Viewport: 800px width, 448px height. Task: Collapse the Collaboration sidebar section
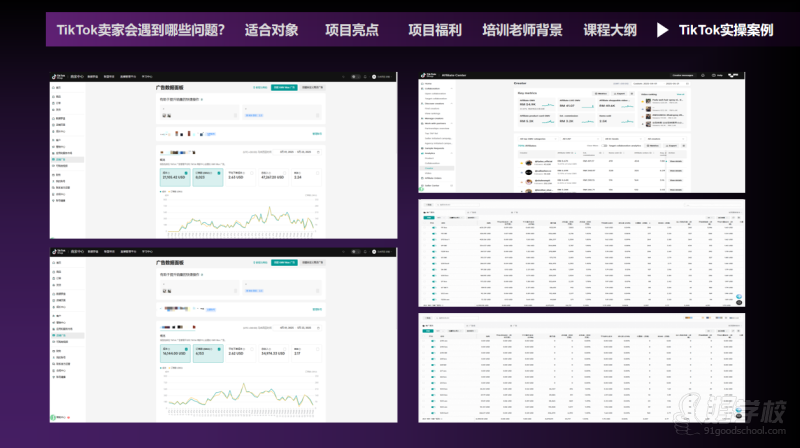(452, 88)
